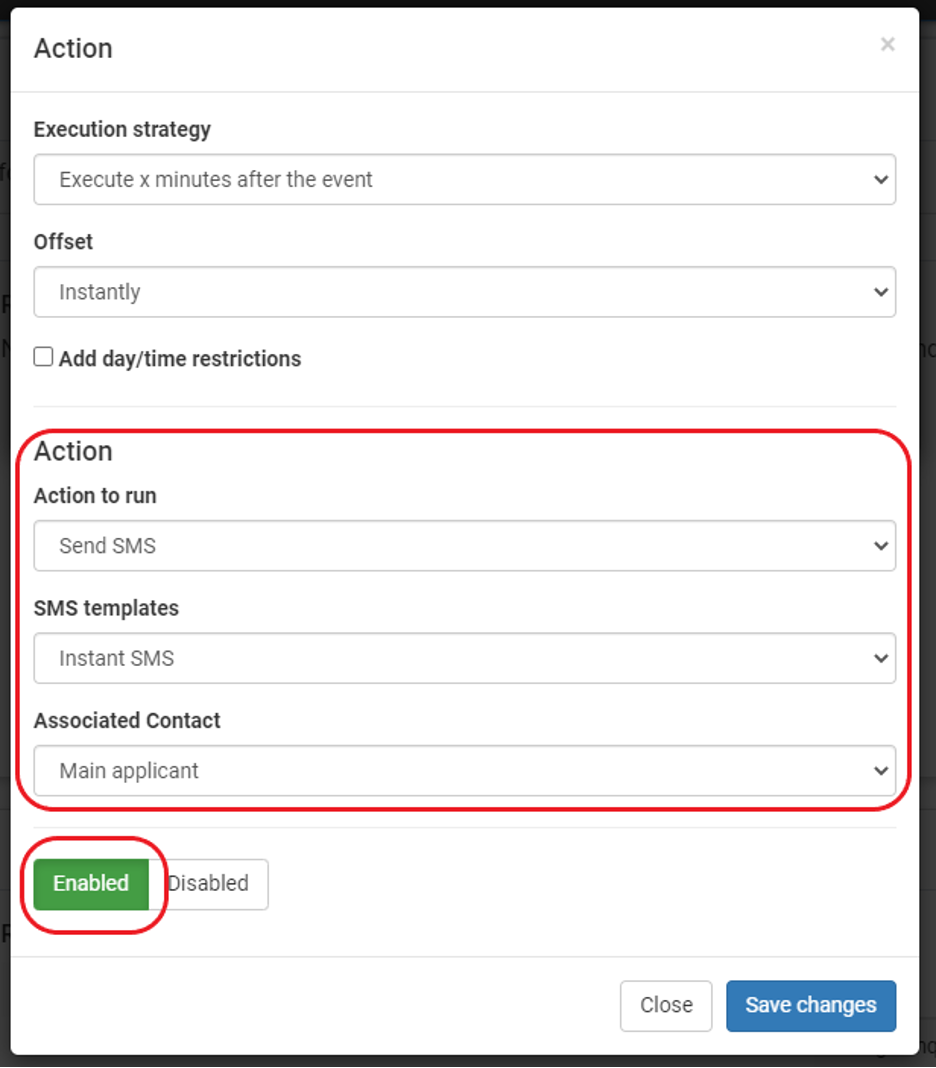Open the Execution strategy dropdown
The image size is (936, 1068).
click(x=465, y=179)
